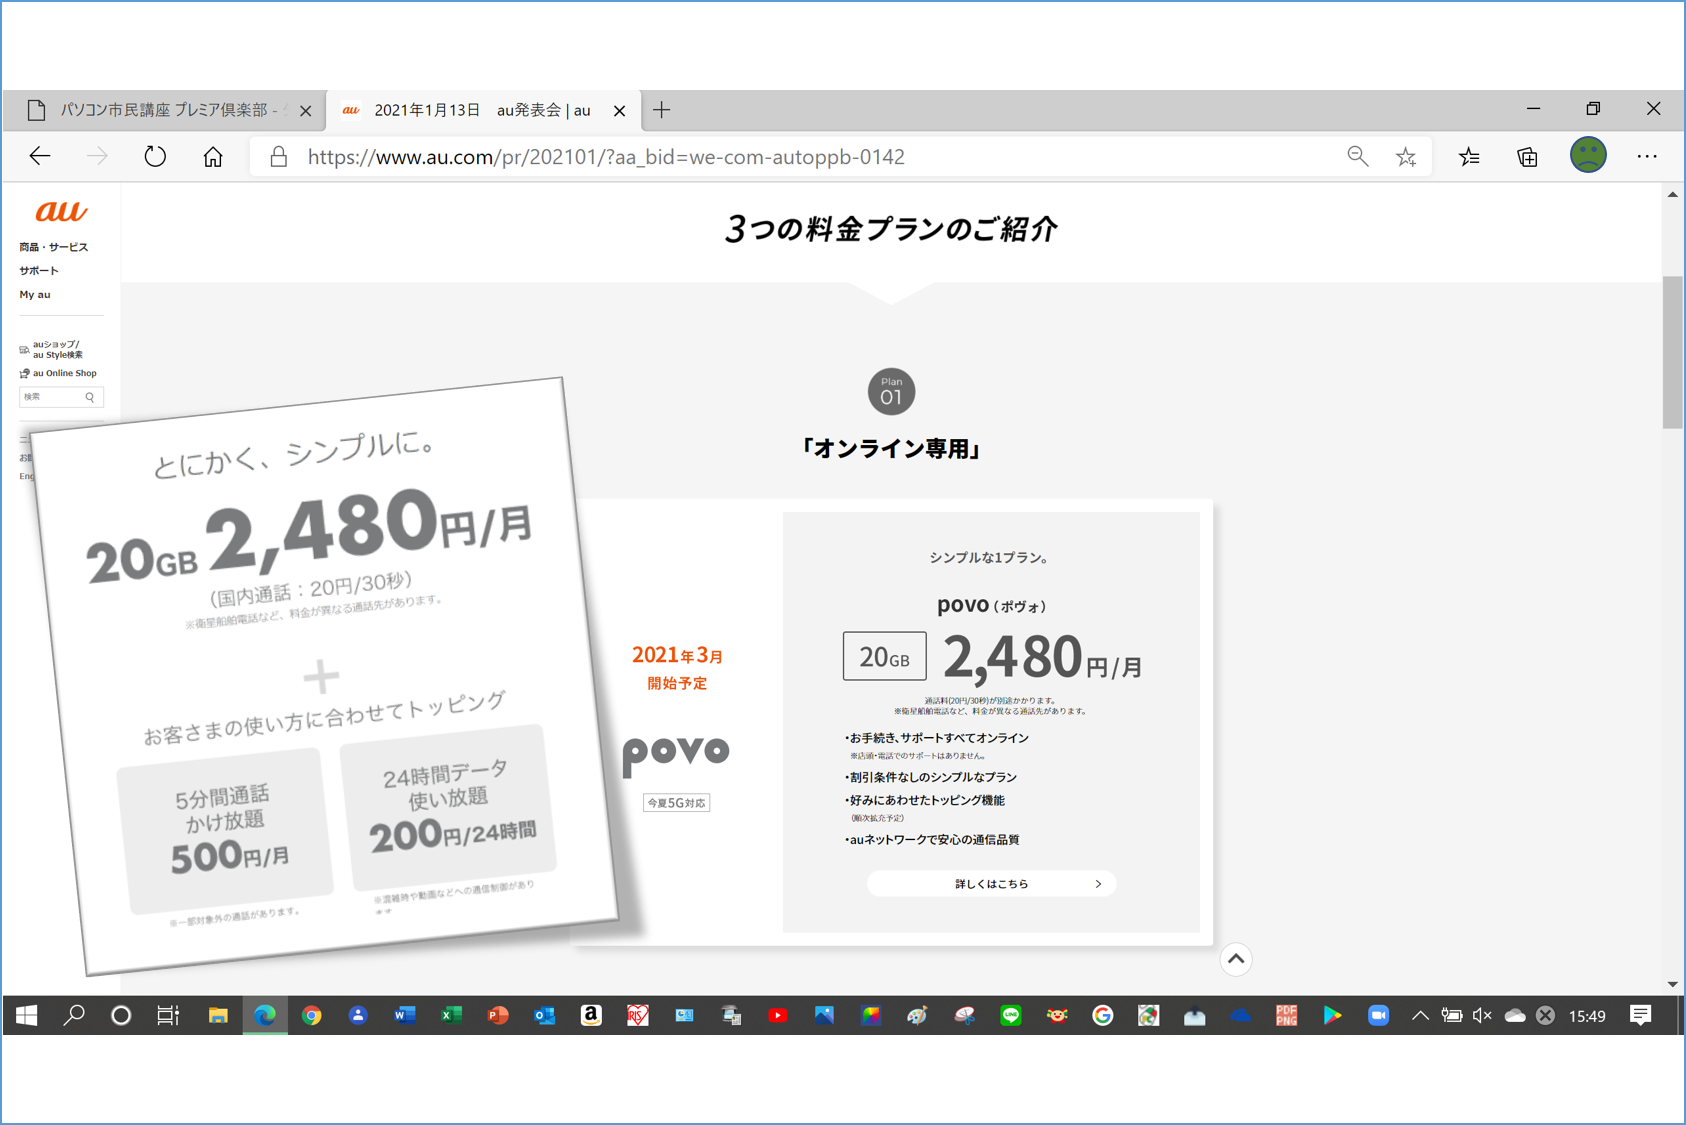Viewport: 1686px width, 1125px height.
Task: Open Task View on the taskbar
Action: [x=168, y=1016]
